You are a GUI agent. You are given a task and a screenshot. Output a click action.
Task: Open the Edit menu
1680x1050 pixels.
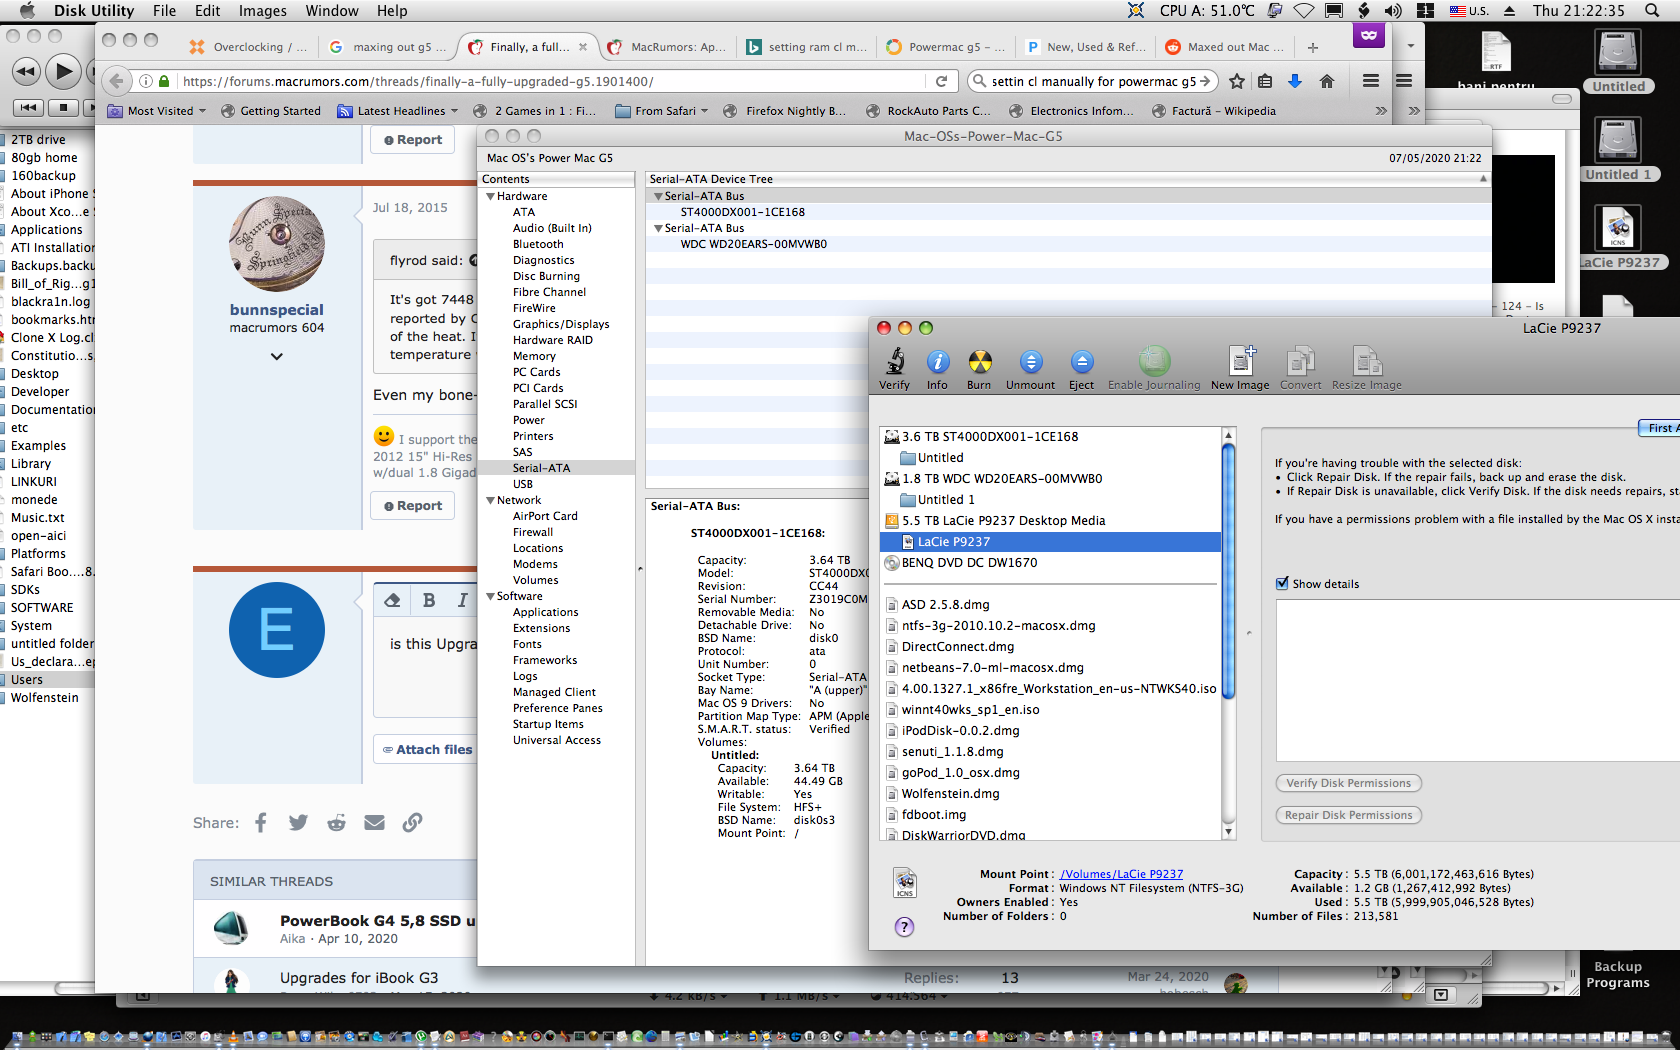click(207, 10)
